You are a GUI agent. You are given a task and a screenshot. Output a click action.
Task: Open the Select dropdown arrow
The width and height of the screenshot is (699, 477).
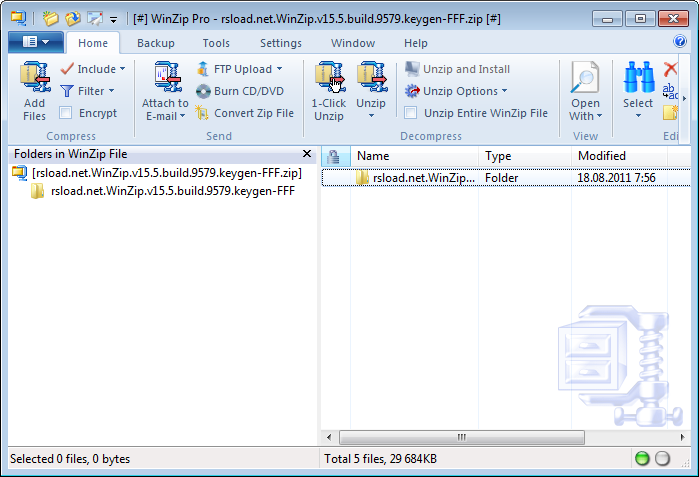pos(638,116)
